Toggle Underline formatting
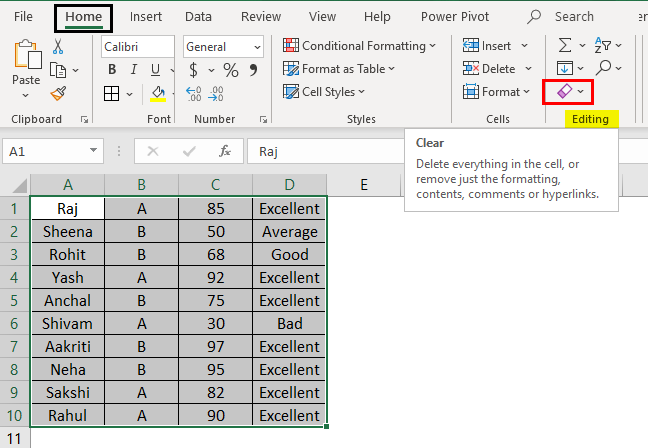648x448 pixels. 156,70
